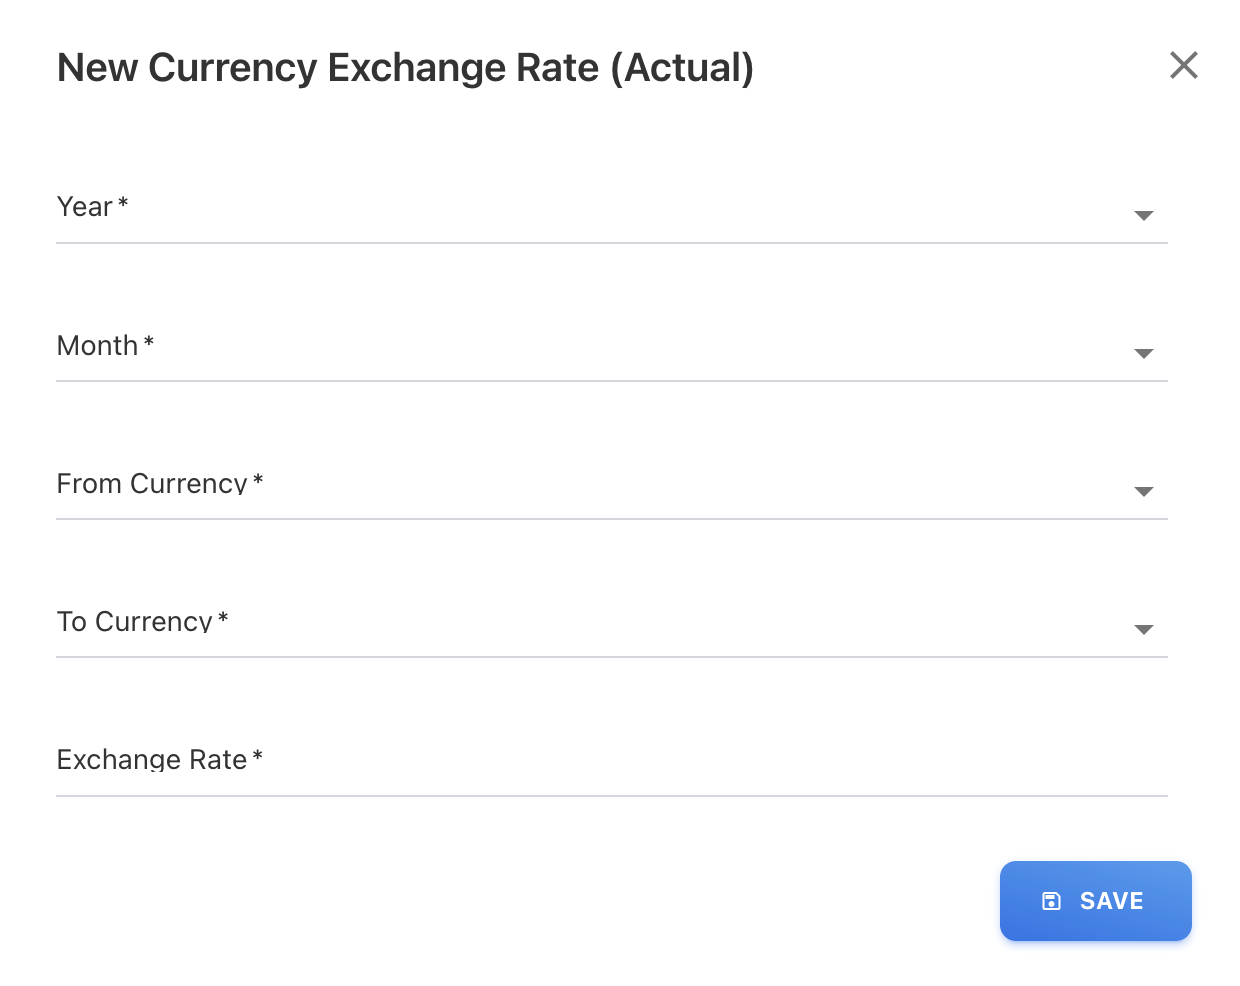Click the Month dropdown arrow
This screenshot has height=986, width=1240.
(x=1144, y=353)
